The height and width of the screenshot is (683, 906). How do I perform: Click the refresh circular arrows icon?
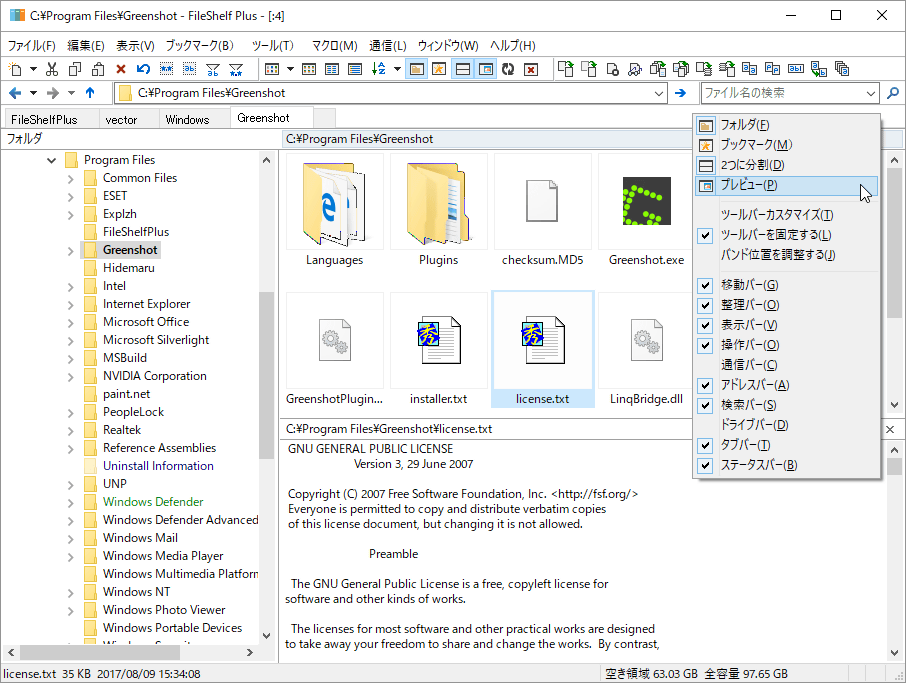[508, 69]
